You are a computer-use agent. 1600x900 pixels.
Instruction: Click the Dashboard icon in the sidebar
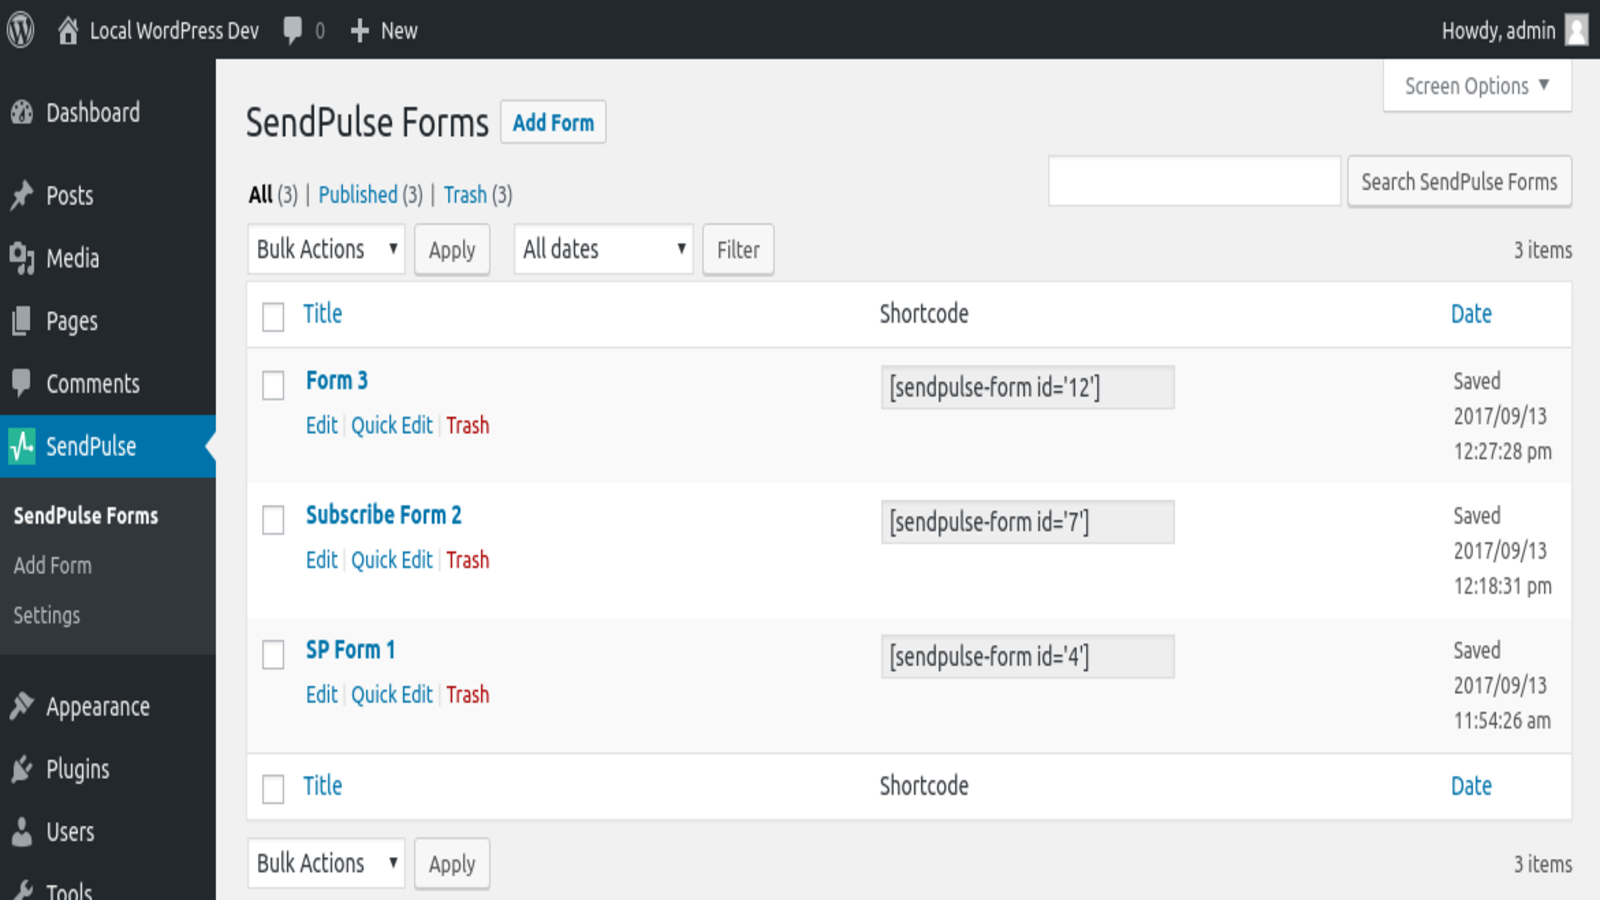22,113
